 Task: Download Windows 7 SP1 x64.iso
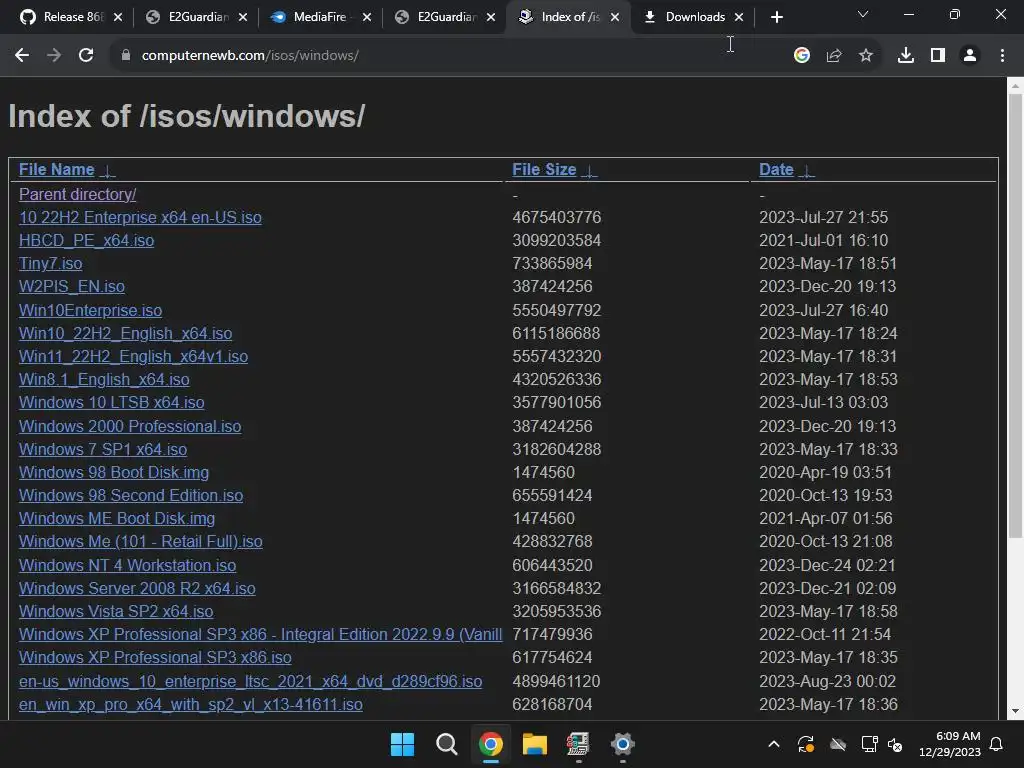click(x=103, y=449)
